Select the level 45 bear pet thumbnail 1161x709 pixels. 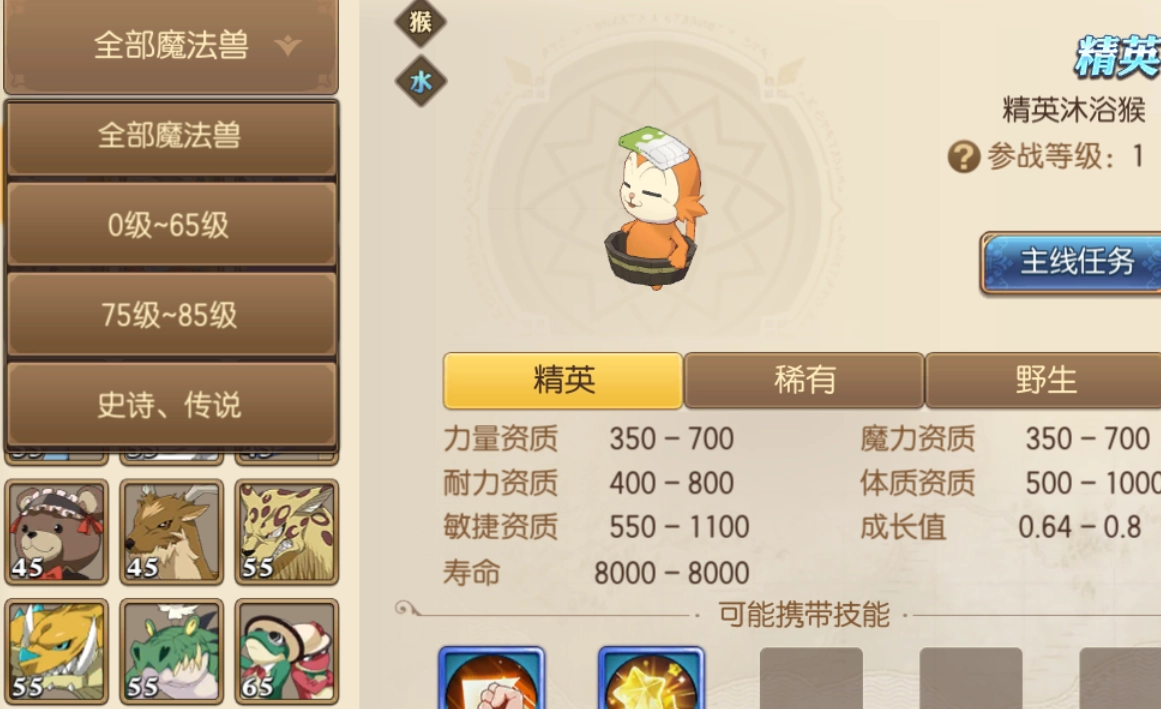[56, 531]
